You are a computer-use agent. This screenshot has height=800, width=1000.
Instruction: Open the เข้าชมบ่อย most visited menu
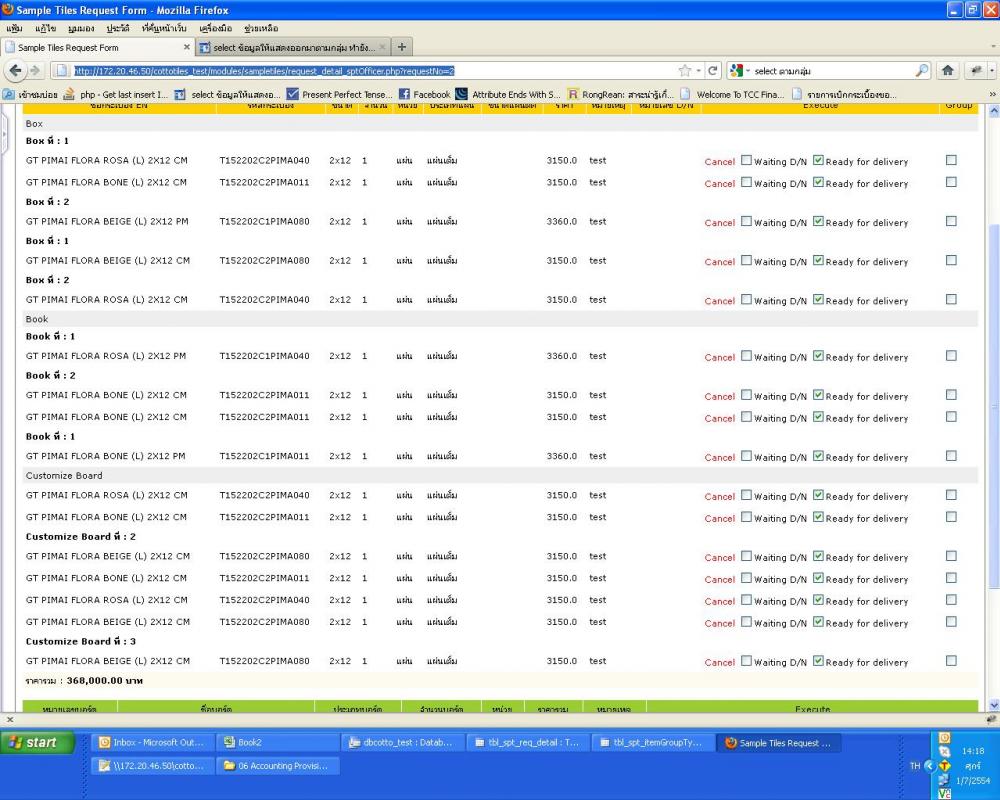point(30,94)
